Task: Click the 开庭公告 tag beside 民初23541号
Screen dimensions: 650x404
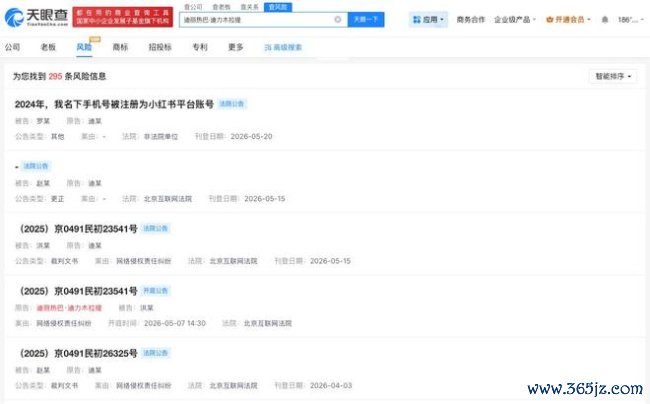Action: point(155,290)
